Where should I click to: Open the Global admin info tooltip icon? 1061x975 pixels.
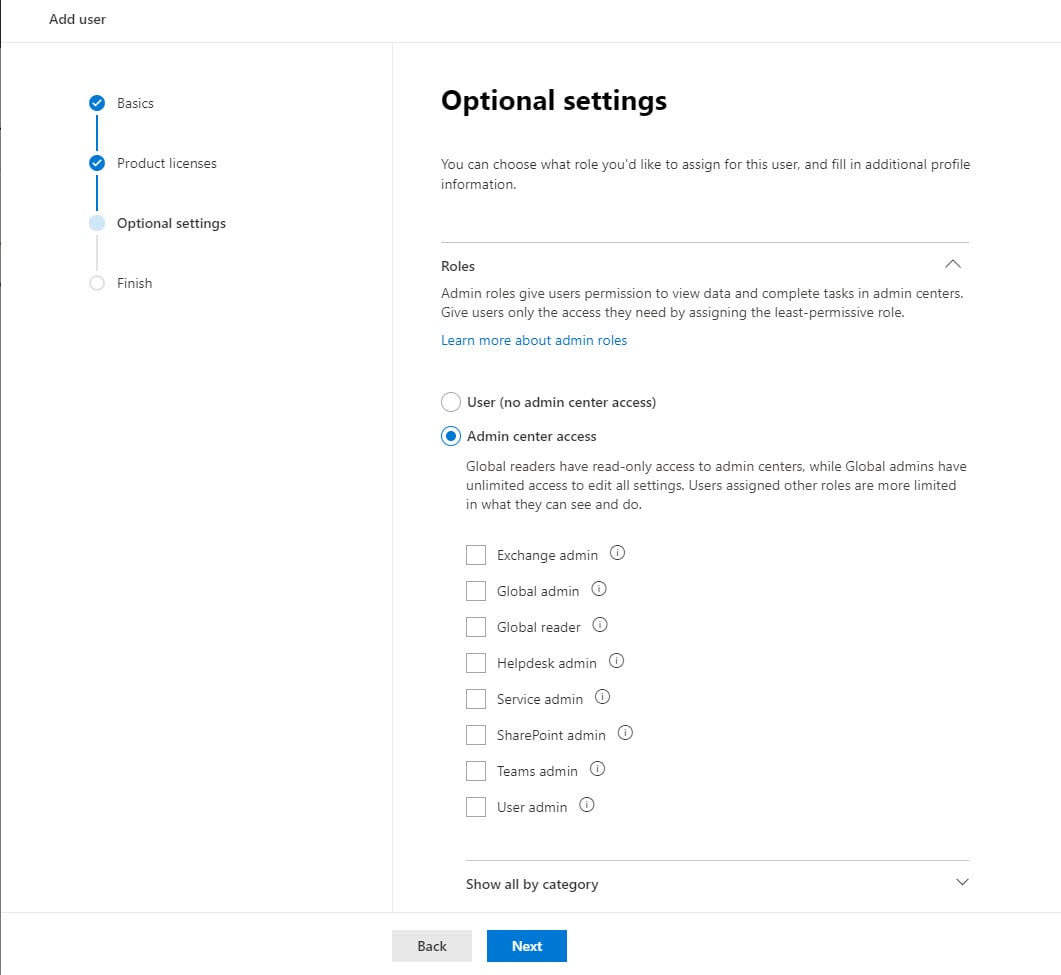tap(599, 589)
